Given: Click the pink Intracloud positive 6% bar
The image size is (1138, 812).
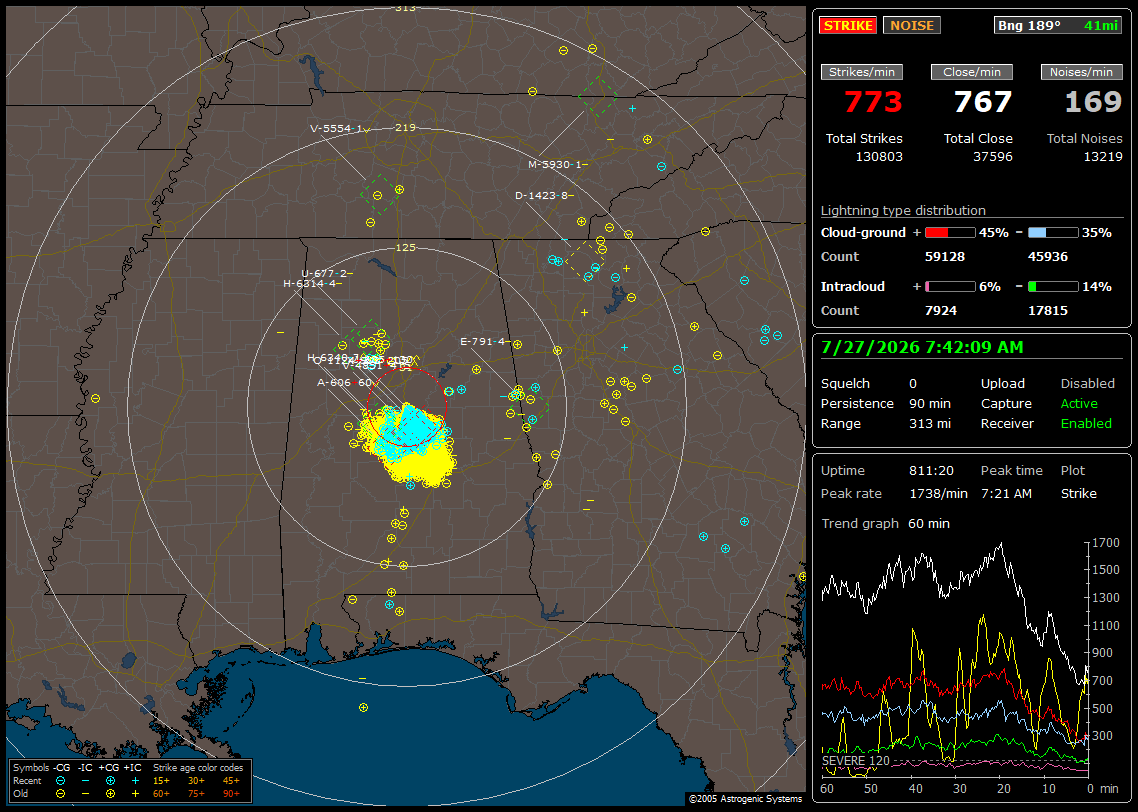Looking at the screenshot, I should pos(950,287).
